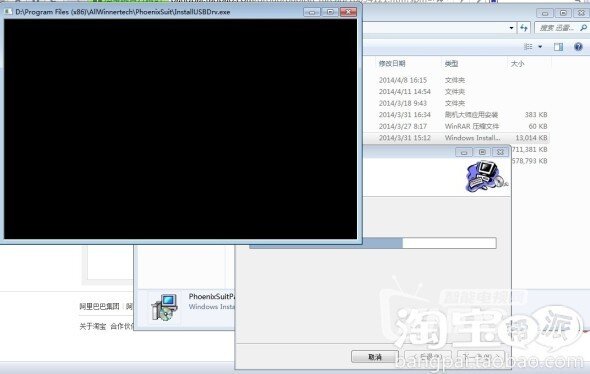Select the Windows Install file row 13,014 KB

point(456,138)
